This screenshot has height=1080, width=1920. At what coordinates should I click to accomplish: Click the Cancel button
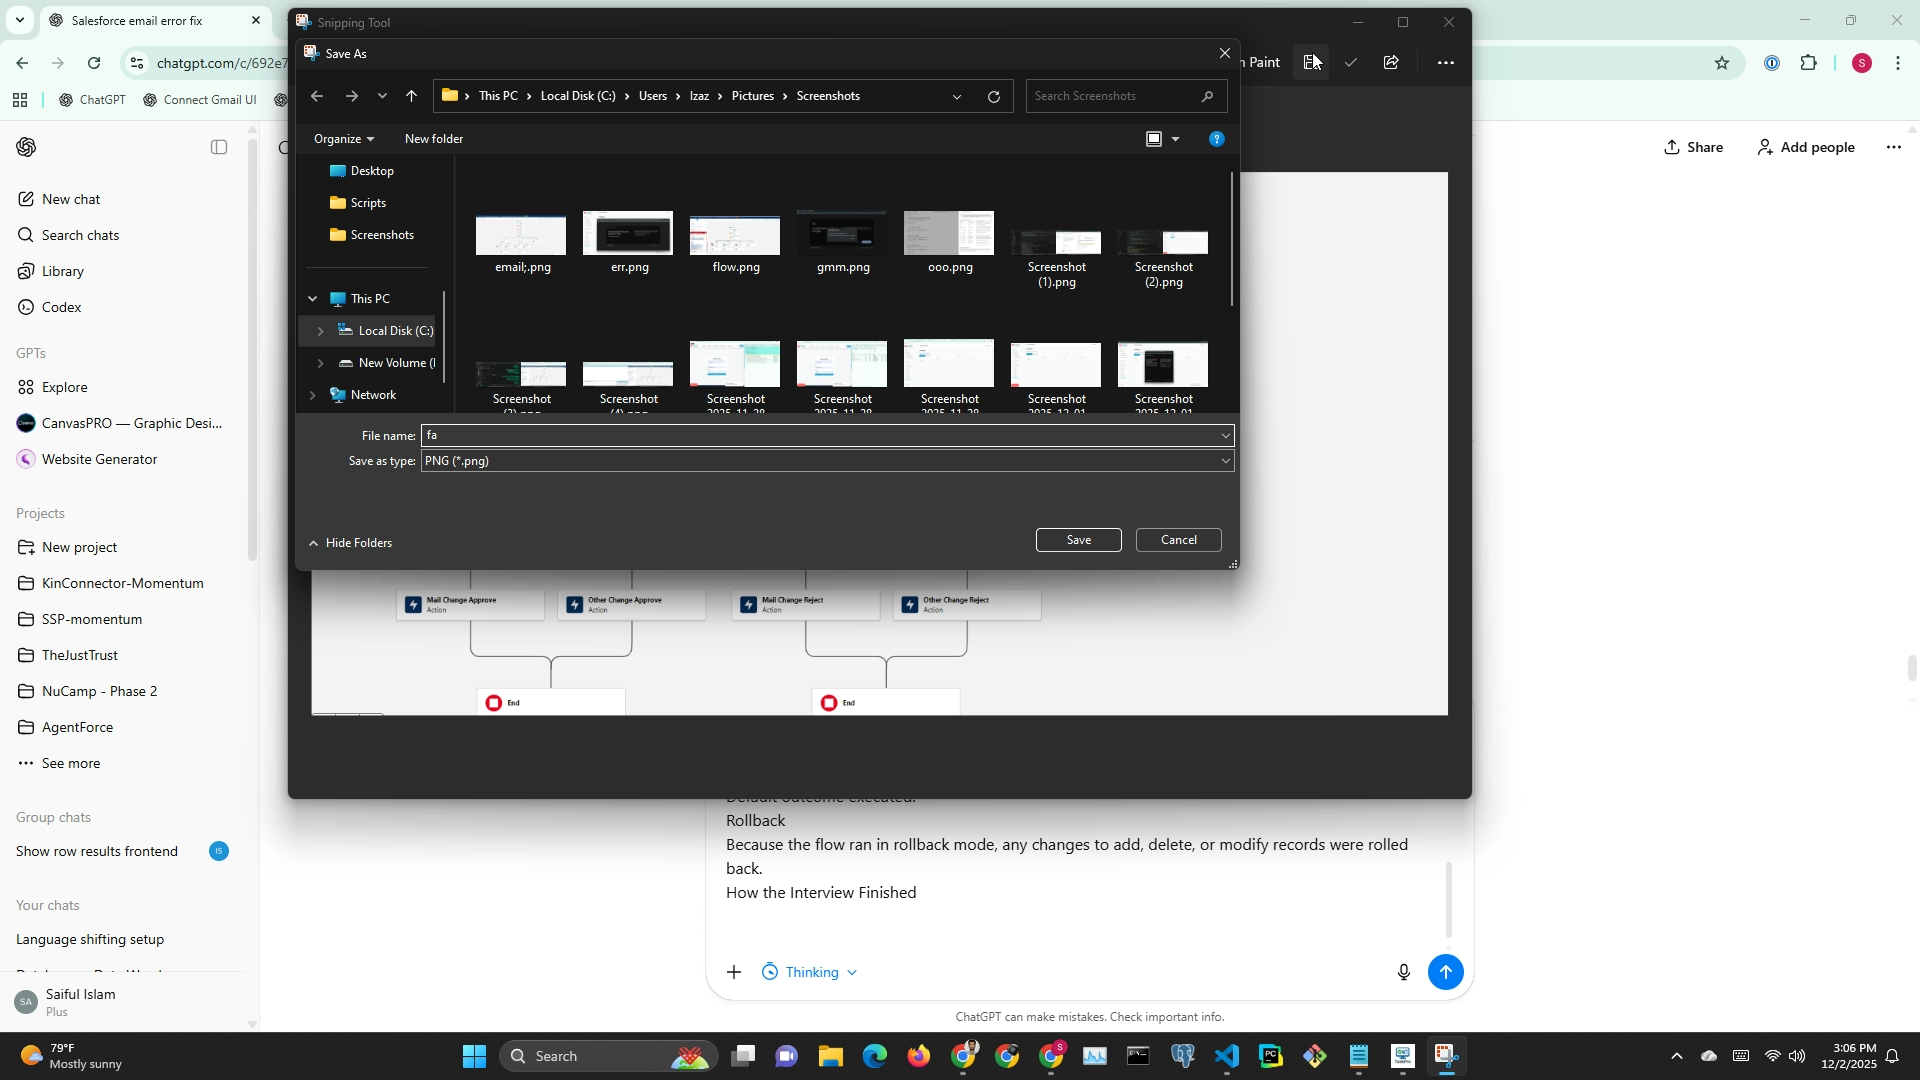pyautogui.click(x=1178, y=540)
